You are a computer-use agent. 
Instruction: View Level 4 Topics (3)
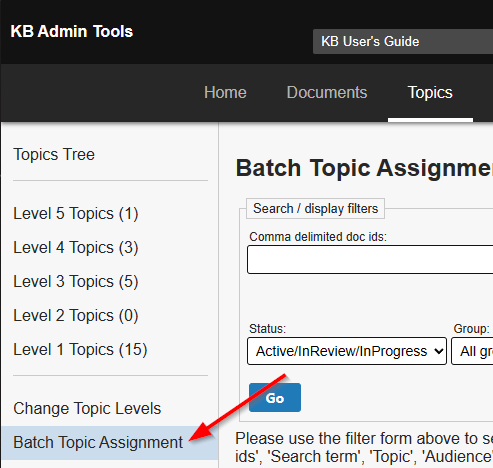pos(76,247)
